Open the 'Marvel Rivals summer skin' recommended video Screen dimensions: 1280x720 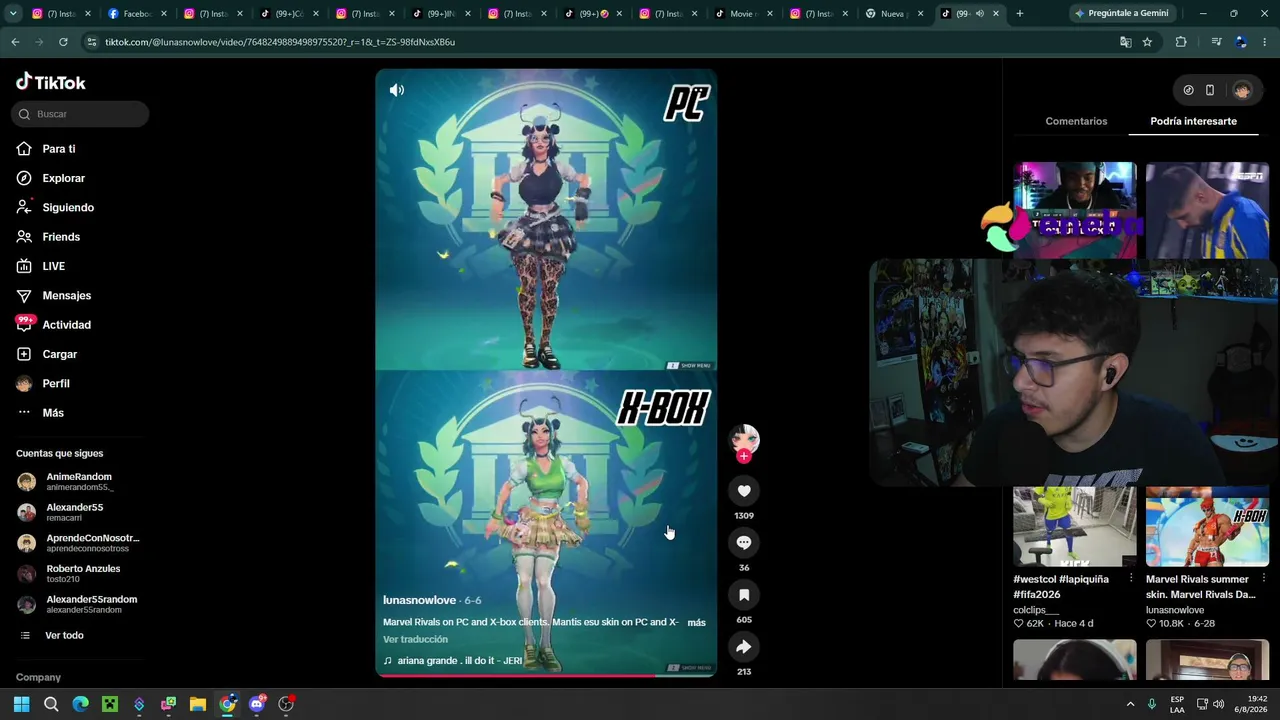1207,527
